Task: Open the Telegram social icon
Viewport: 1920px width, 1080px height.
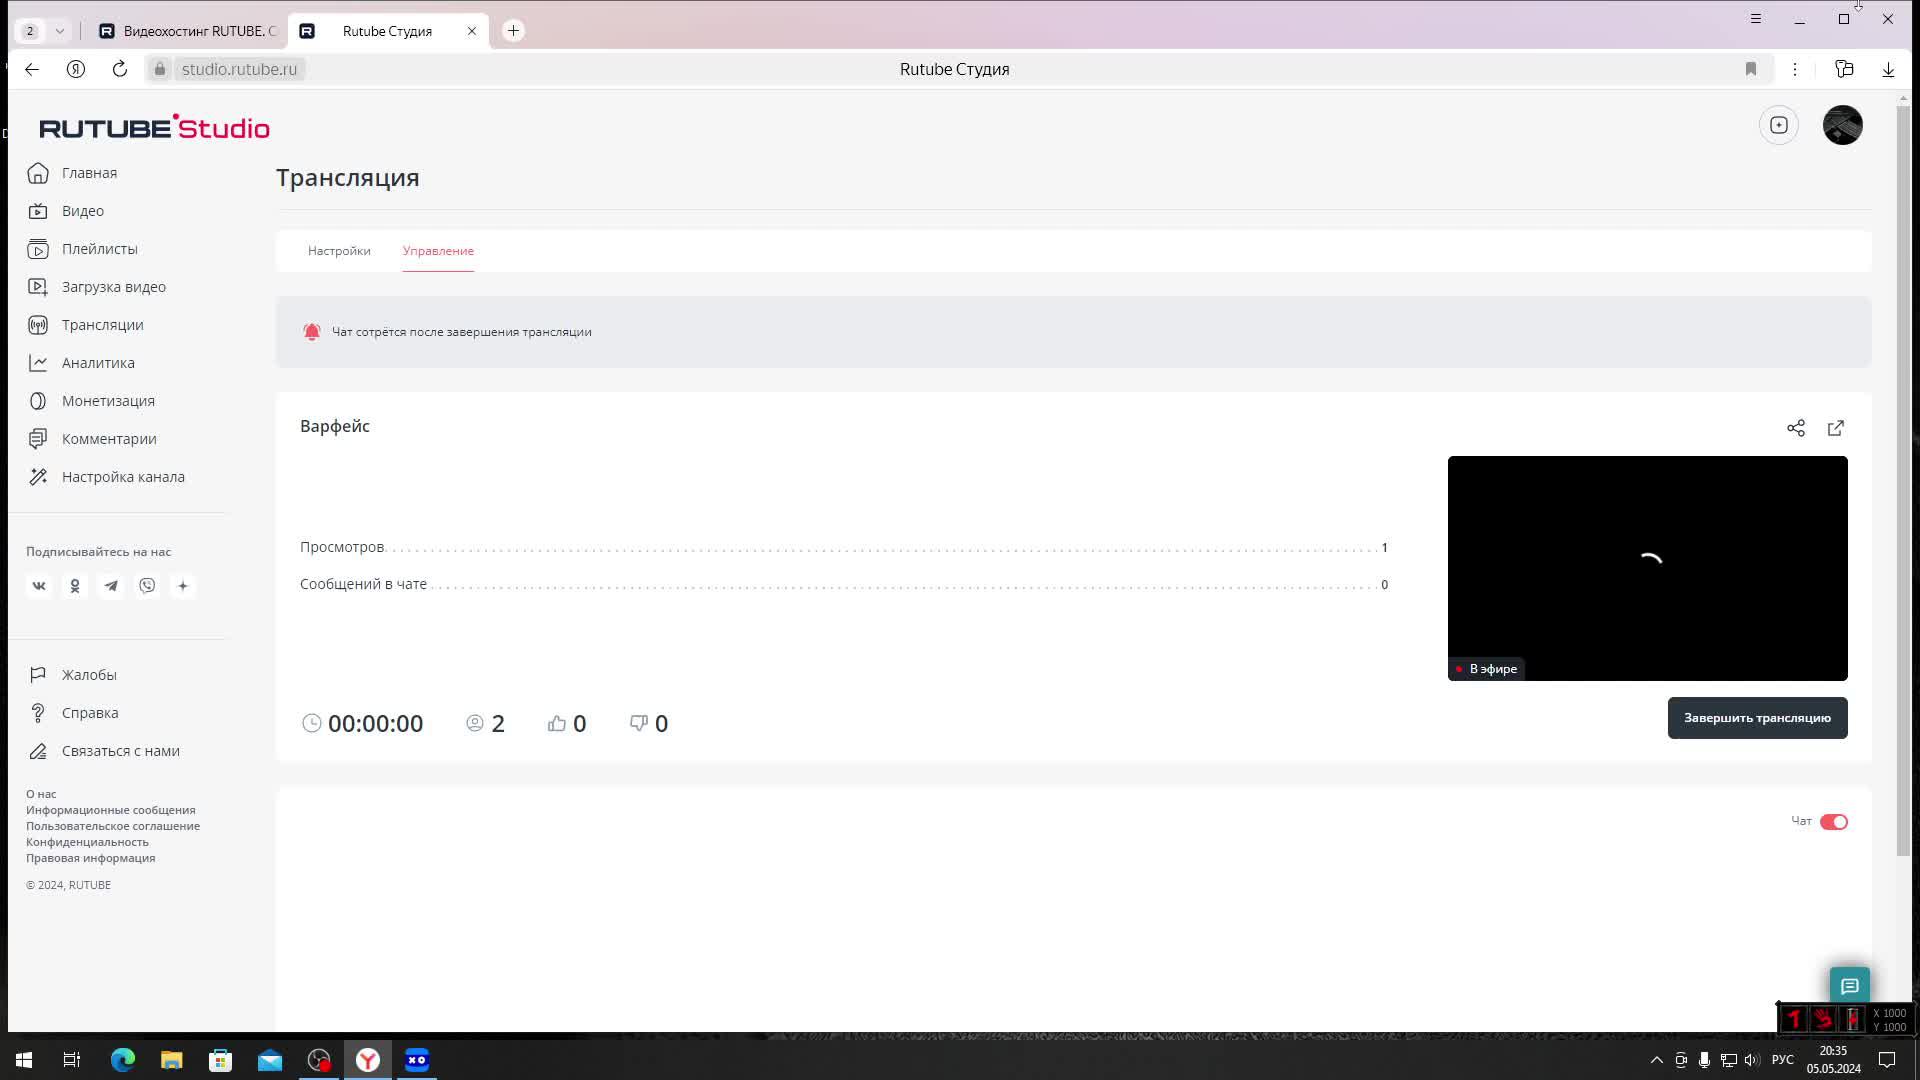Action: (111, 586)
